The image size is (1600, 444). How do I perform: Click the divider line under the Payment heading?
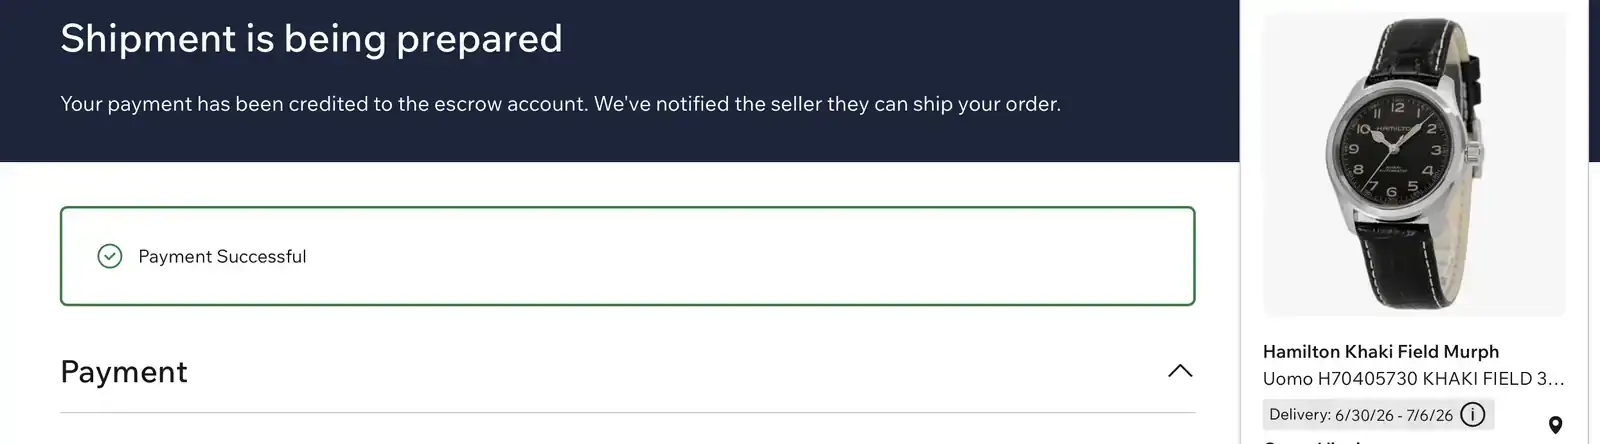click(x=628, y=412)
